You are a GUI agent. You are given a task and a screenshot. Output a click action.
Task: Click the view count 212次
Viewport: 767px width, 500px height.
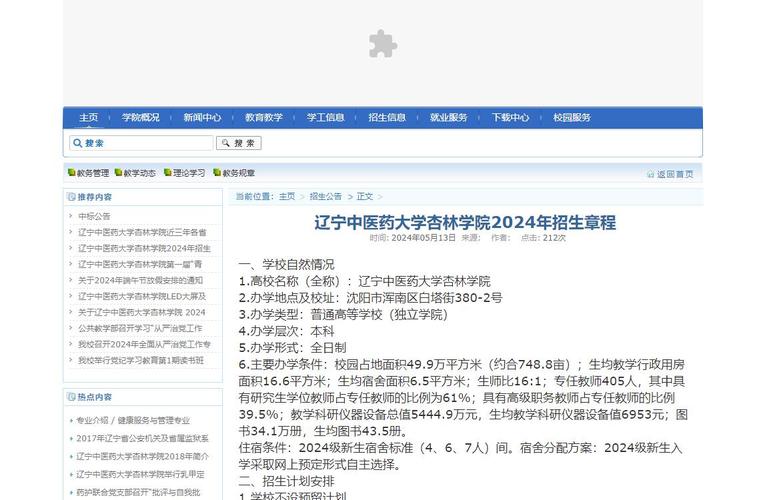[554, 238]
